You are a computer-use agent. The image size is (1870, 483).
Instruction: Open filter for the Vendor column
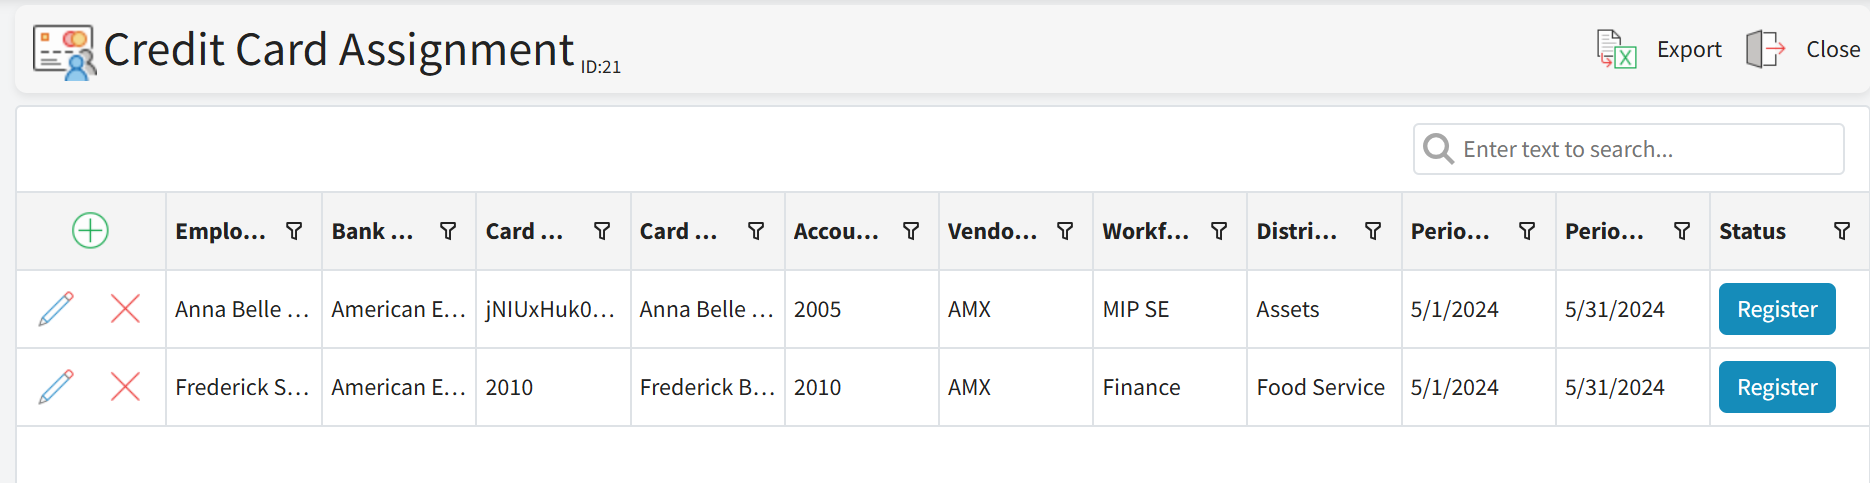pyautogui.click(x=1065, y=231)
